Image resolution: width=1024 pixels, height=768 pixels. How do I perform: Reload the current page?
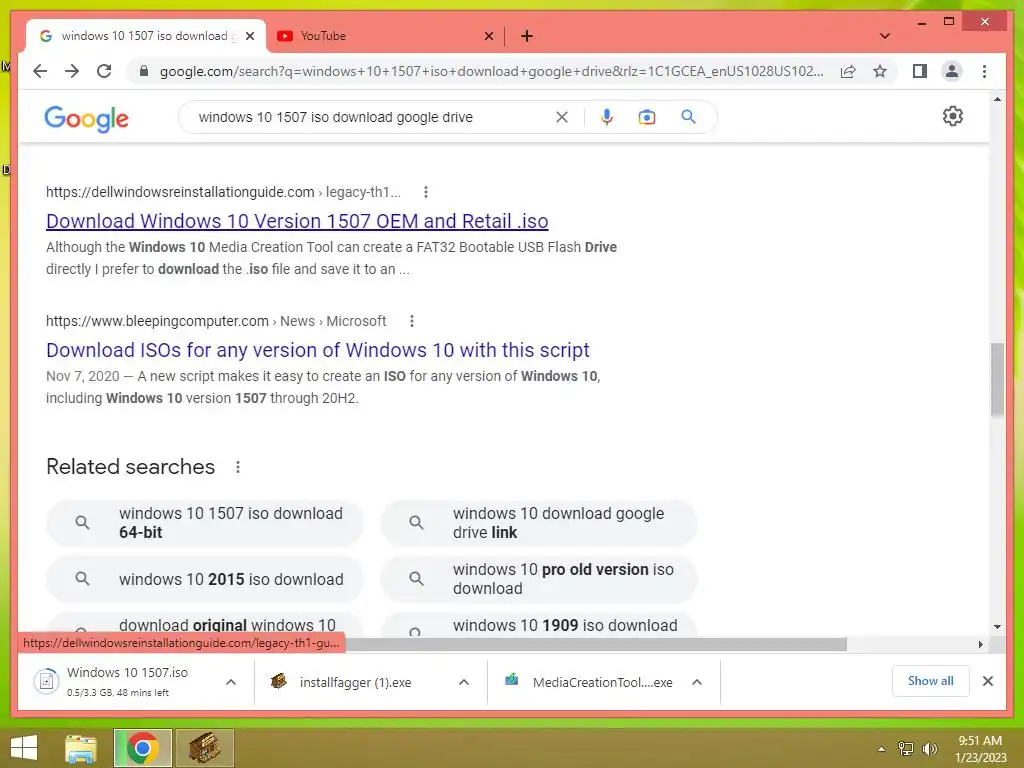click(x=104, y=71)
